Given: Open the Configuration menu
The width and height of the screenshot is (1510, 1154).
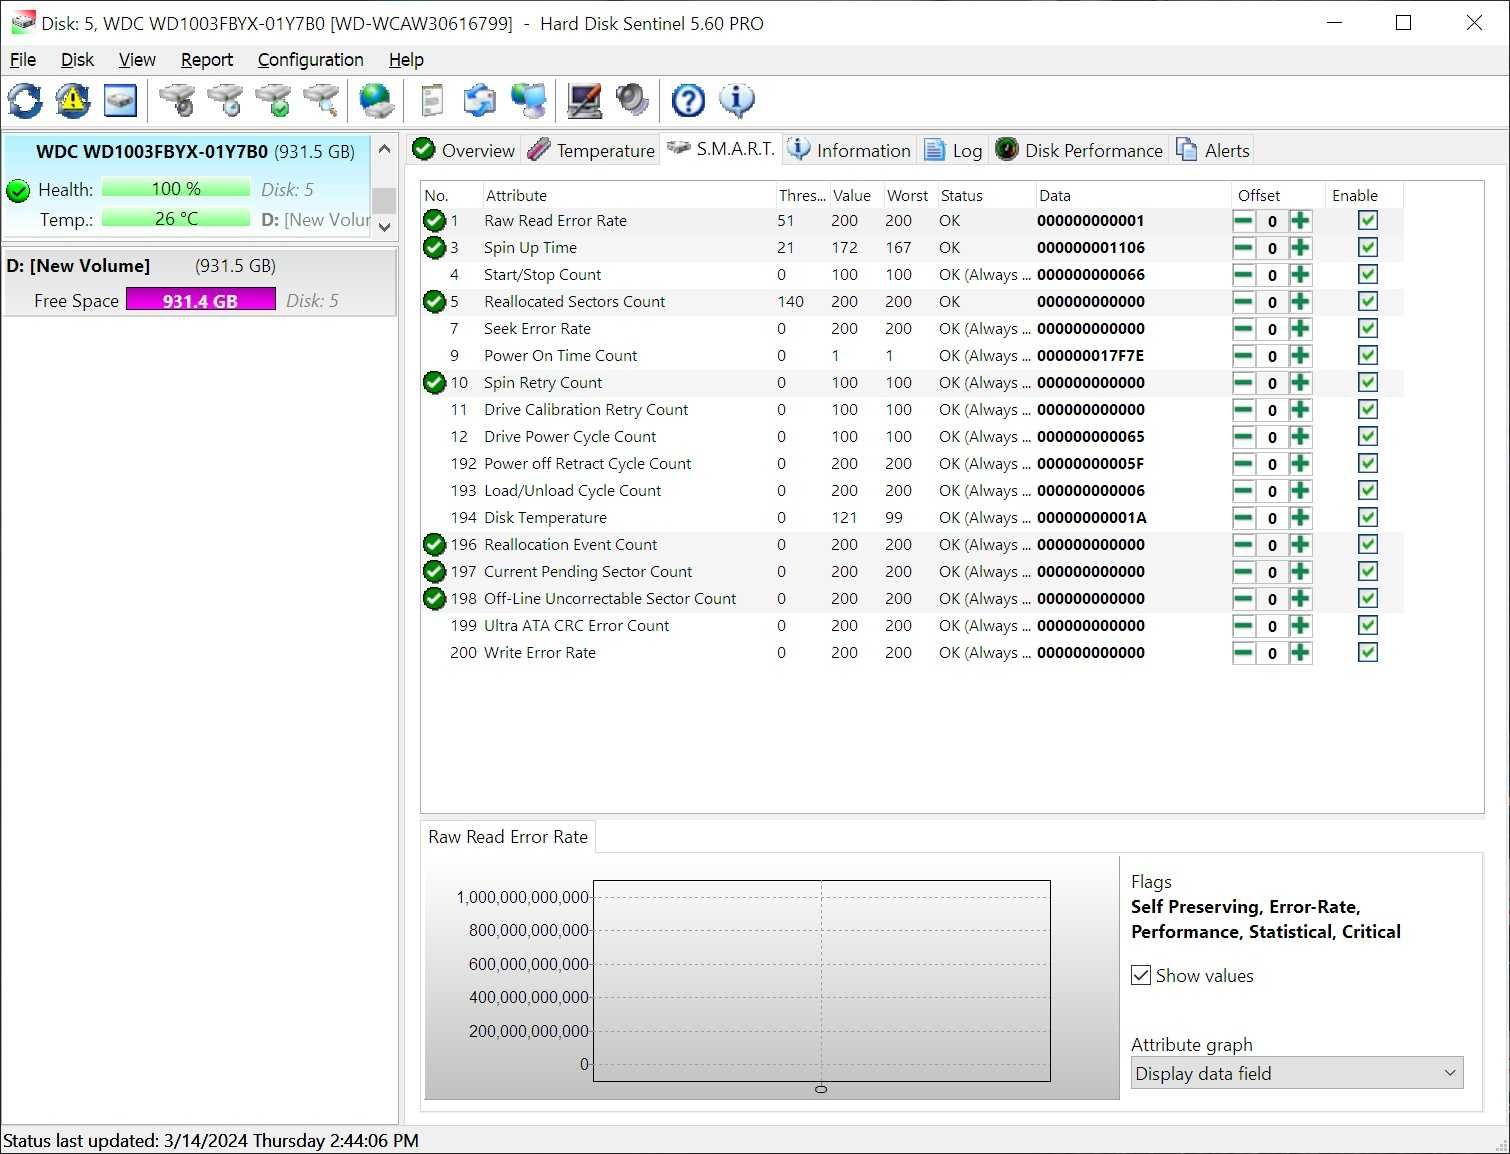Looking at the screenshot, I should point(311,60).
